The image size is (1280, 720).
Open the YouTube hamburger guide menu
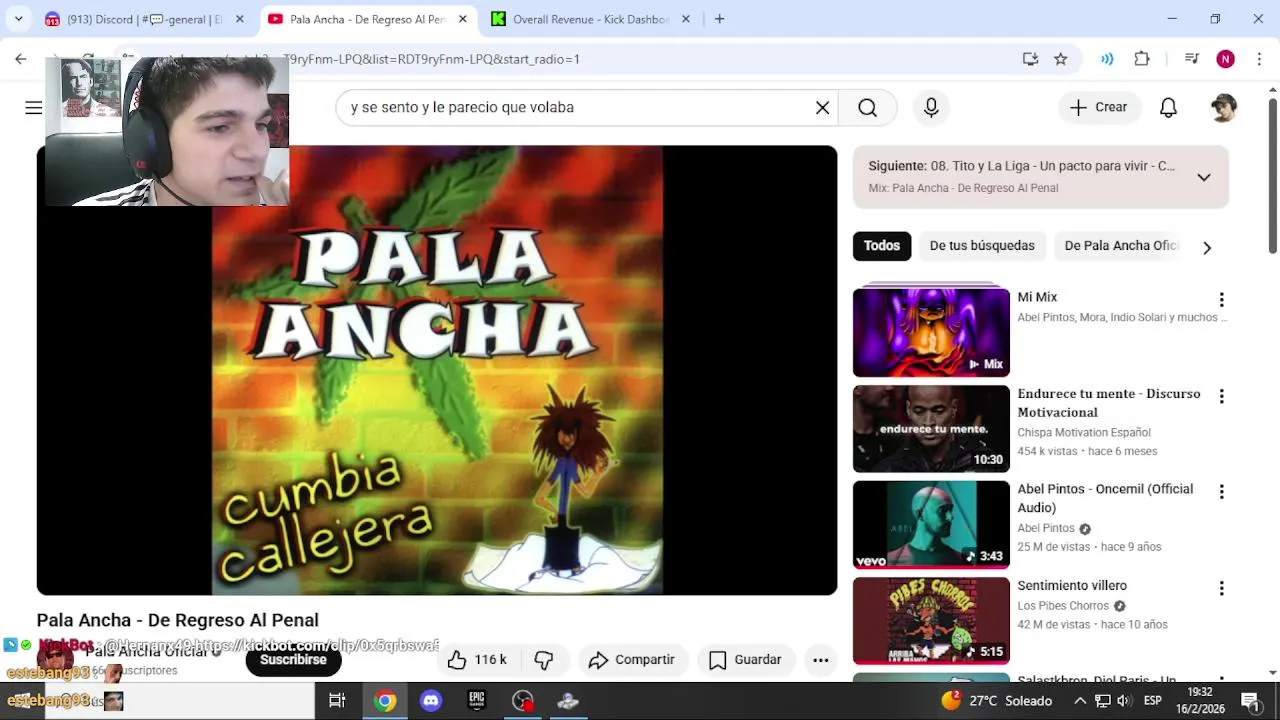tap(33, 108)
